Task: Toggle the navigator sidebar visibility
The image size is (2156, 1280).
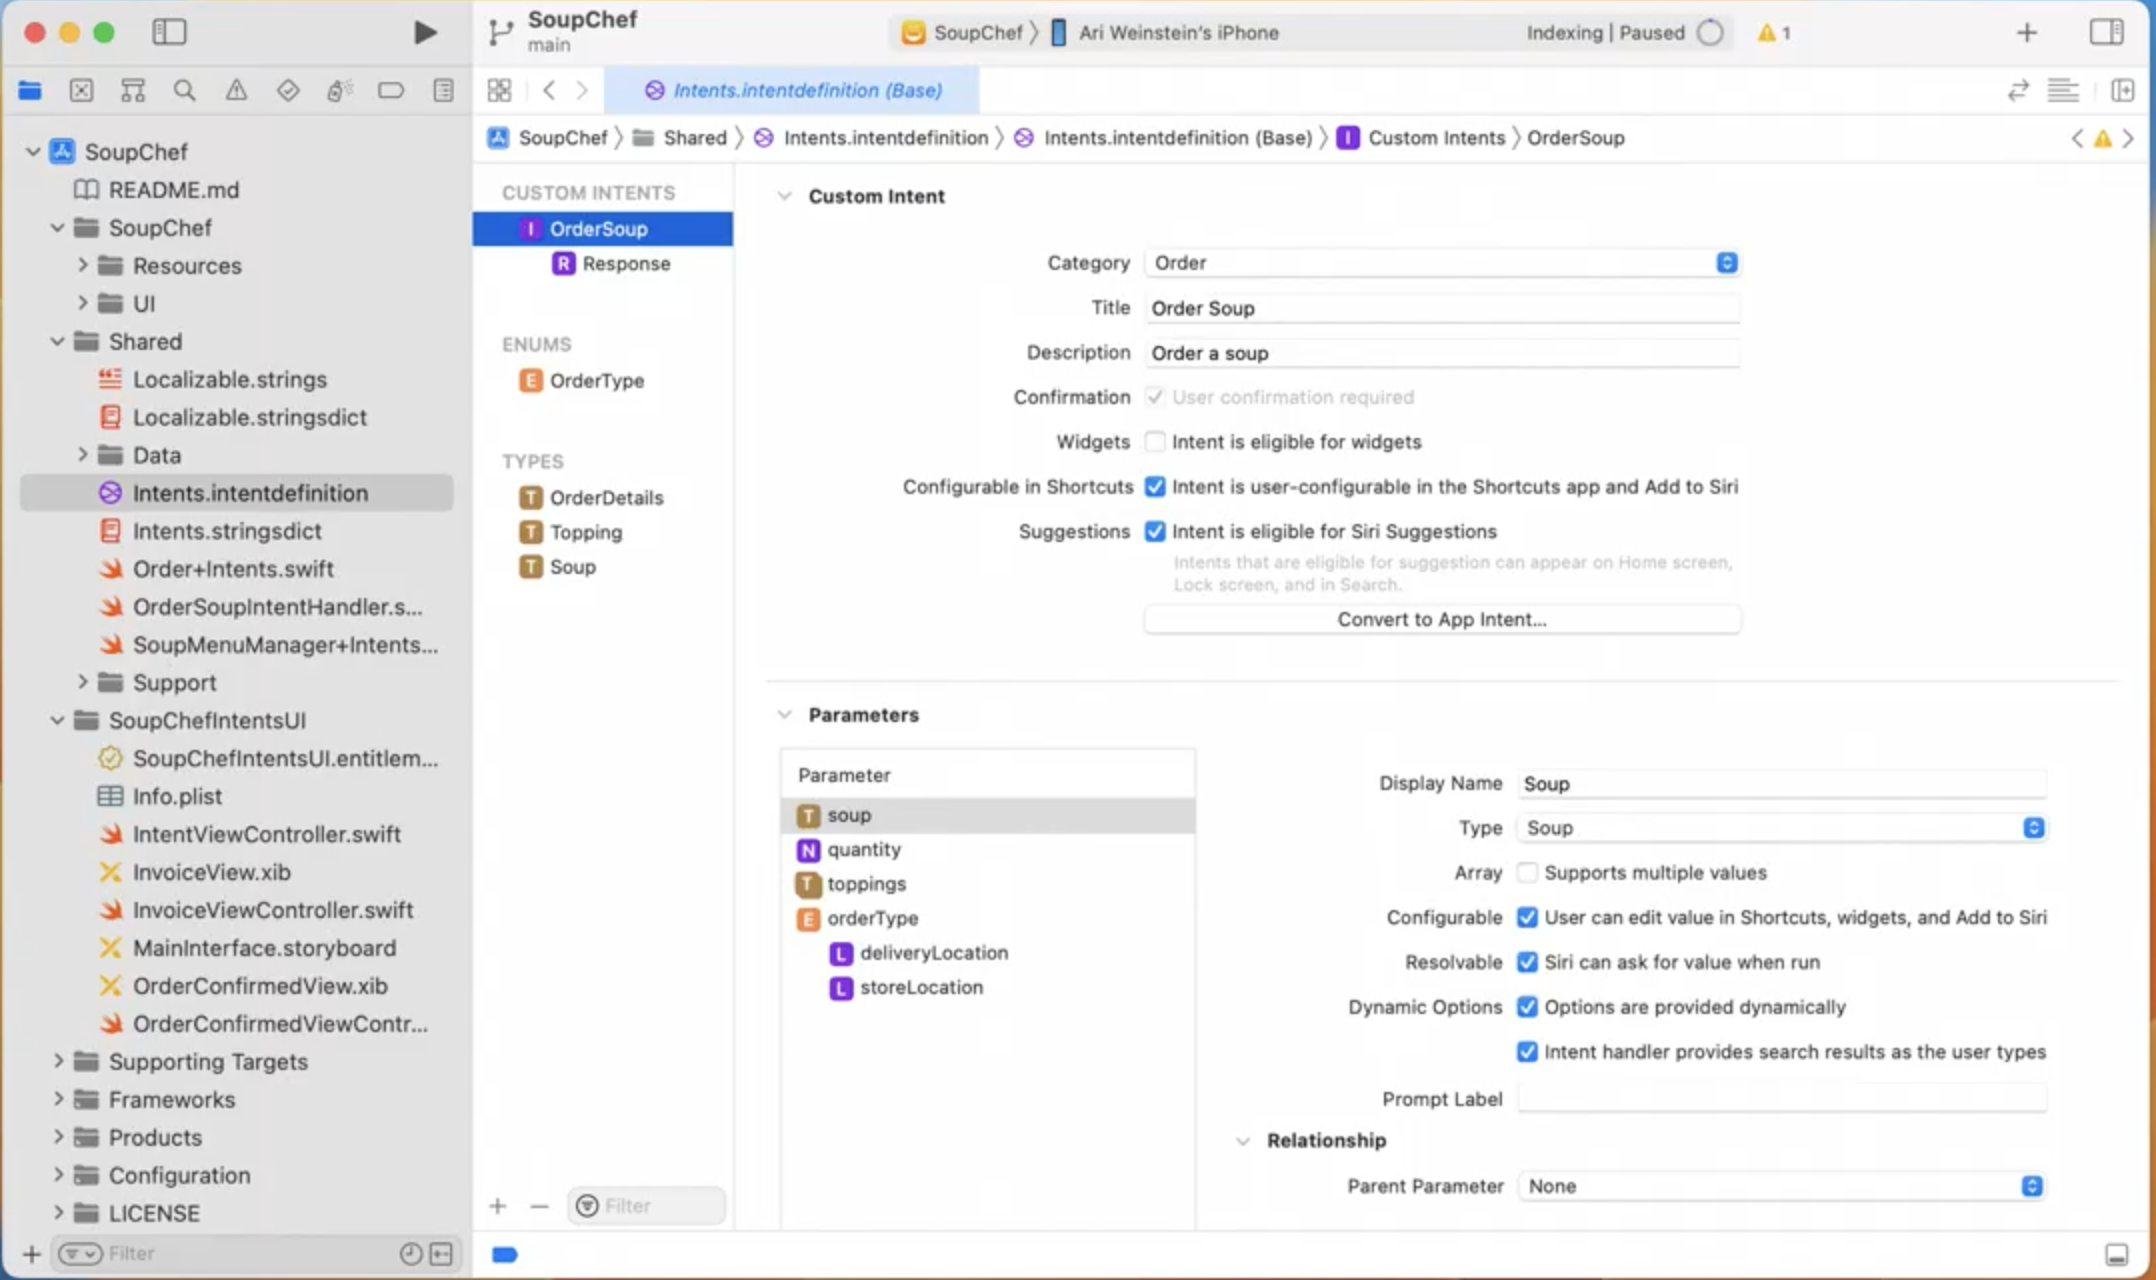Action: click(169, 32)
